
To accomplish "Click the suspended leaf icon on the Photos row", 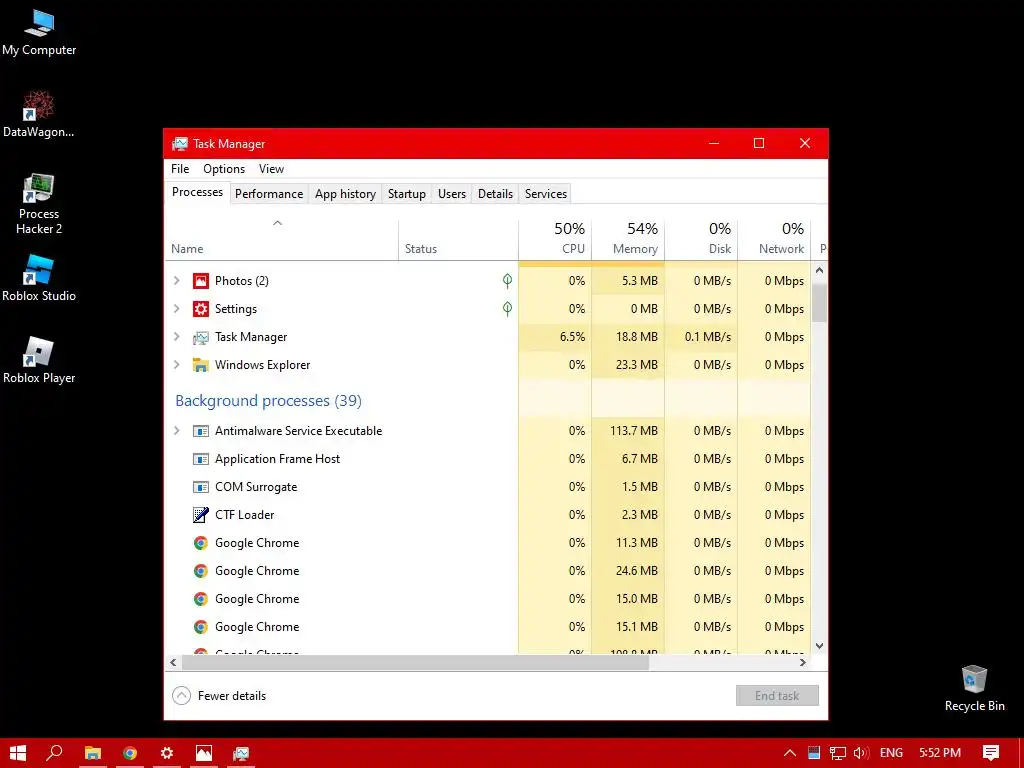I will (507, 281).
